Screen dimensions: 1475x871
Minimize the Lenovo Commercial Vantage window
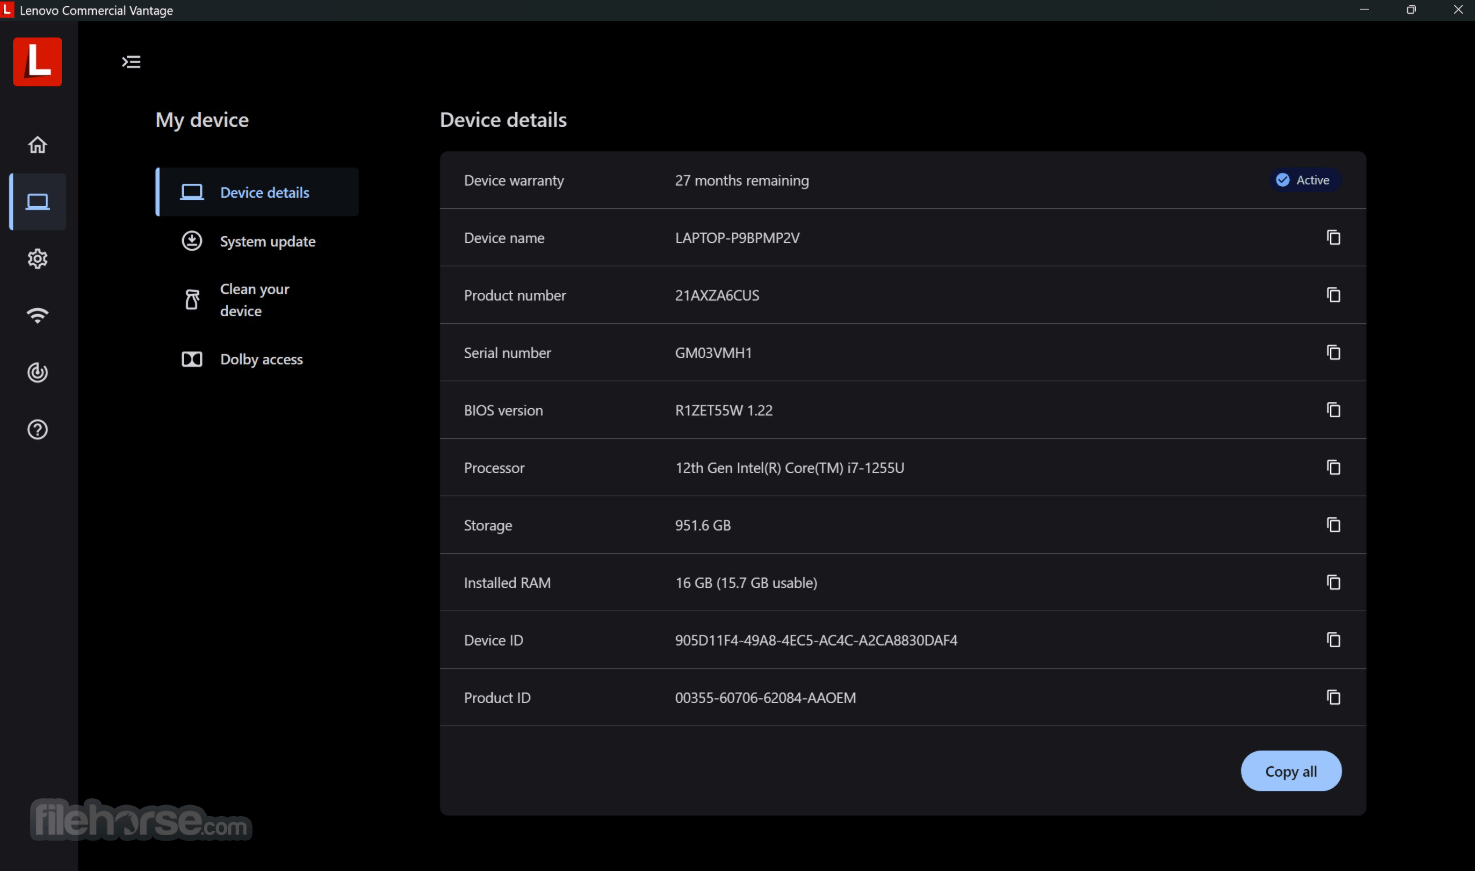click(1364, 10)
